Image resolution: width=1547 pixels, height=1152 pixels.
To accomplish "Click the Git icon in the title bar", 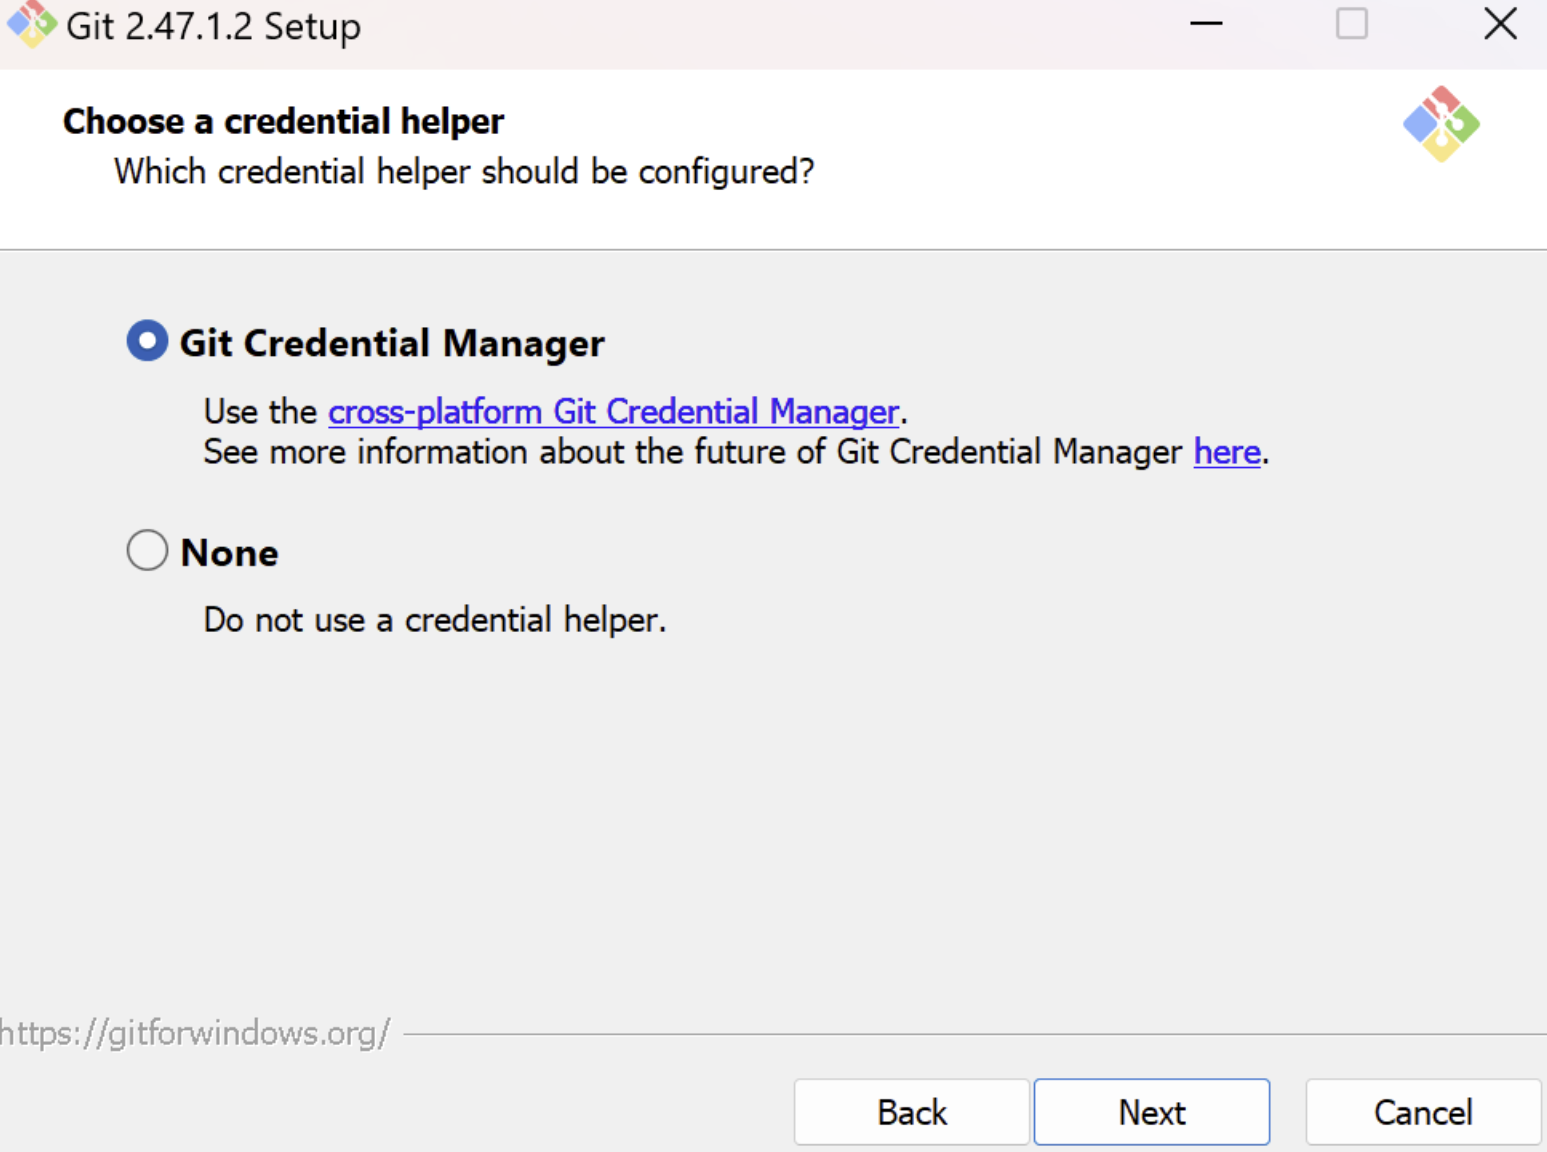I will 30,26.
